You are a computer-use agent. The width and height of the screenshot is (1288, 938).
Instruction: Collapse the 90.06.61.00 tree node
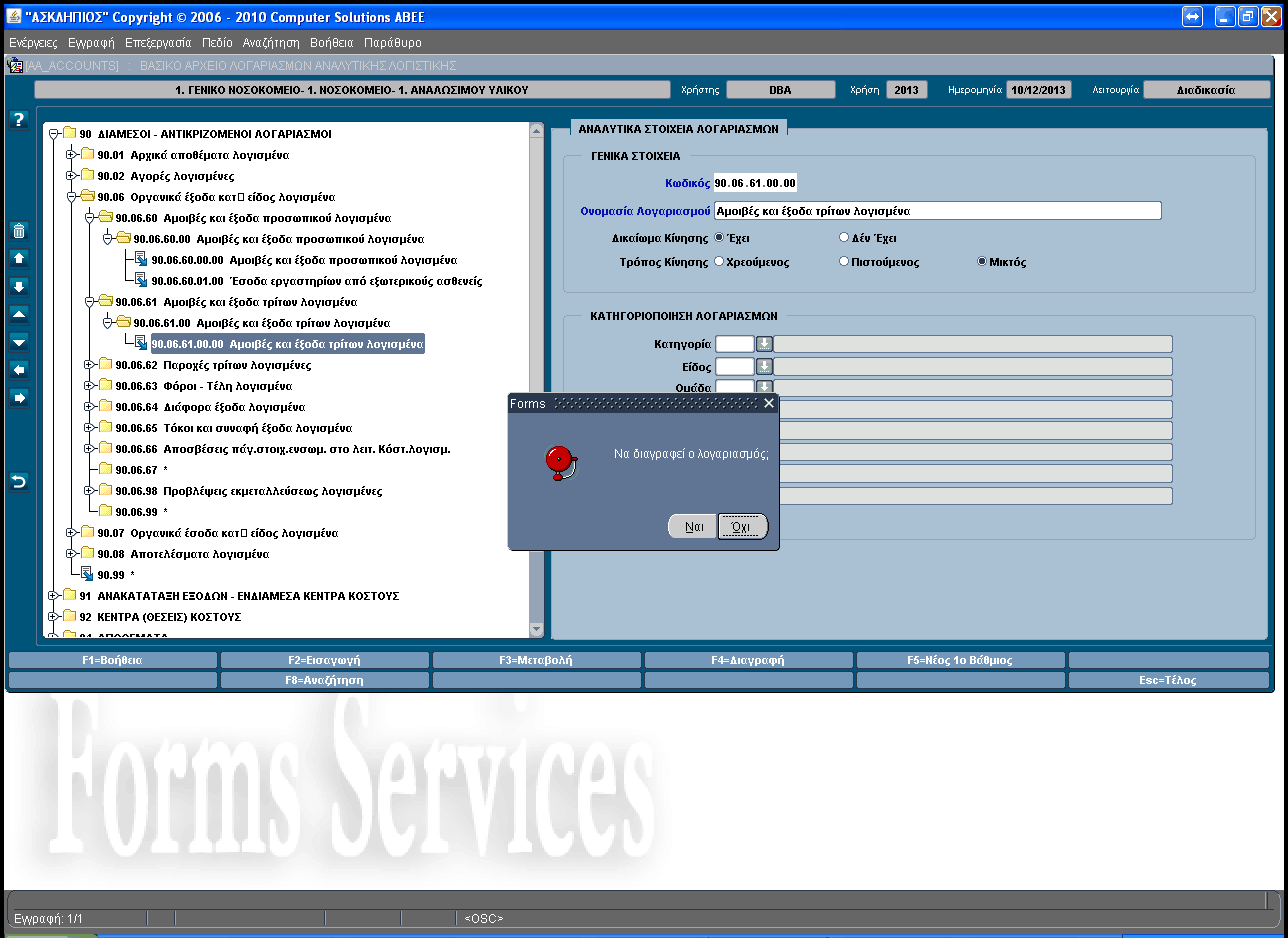pos(107,323)
